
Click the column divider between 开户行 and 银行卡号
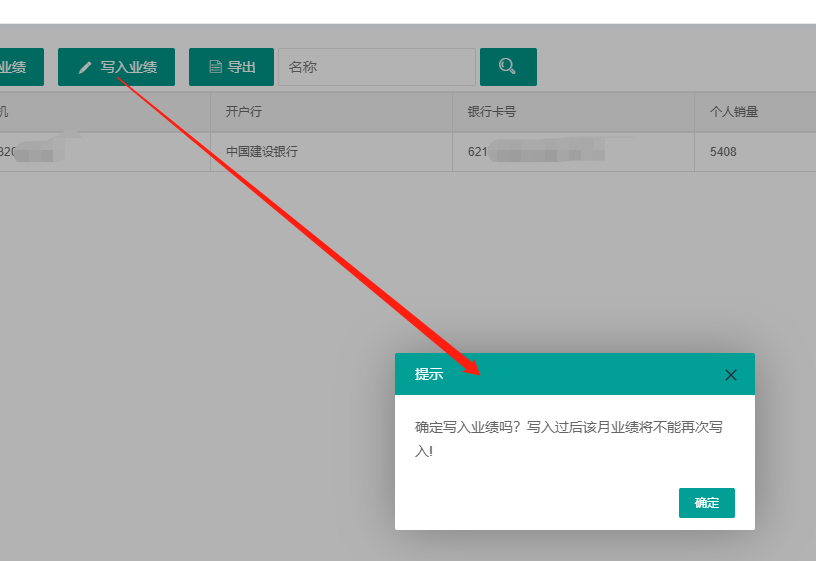coord(452,112)
